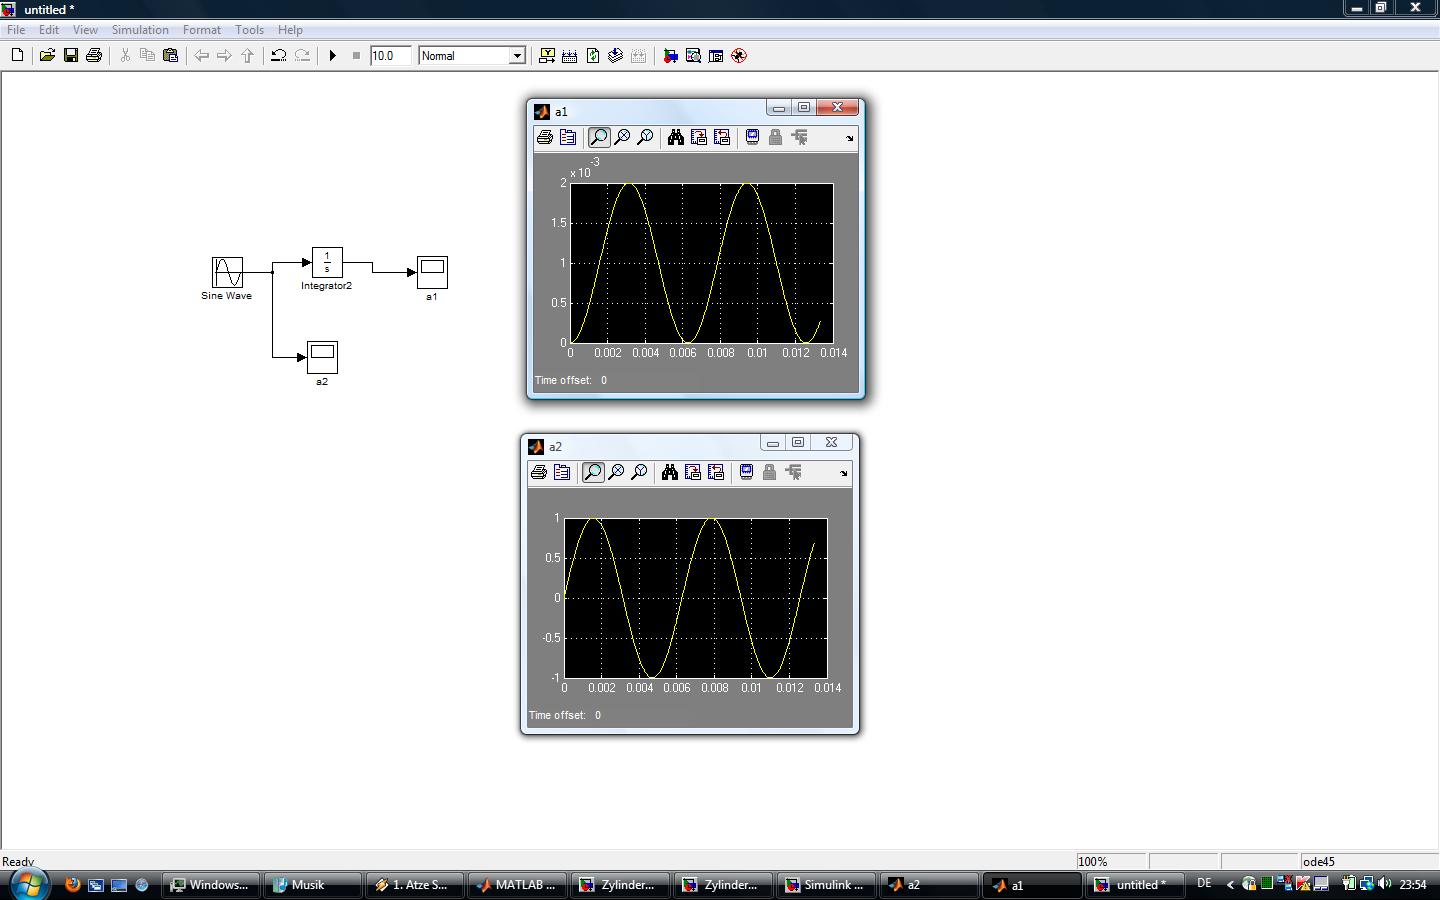Switch to MATLAB window in taskbar

[x=517, y=885]
